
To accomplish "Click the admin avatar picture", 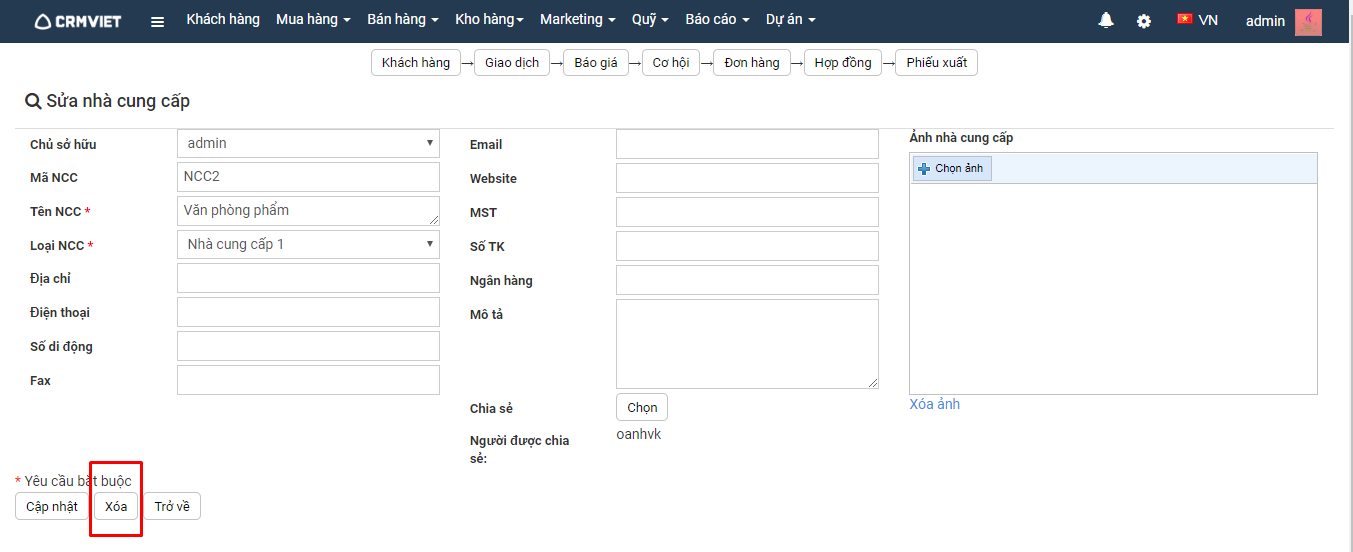I will 1308,21.
